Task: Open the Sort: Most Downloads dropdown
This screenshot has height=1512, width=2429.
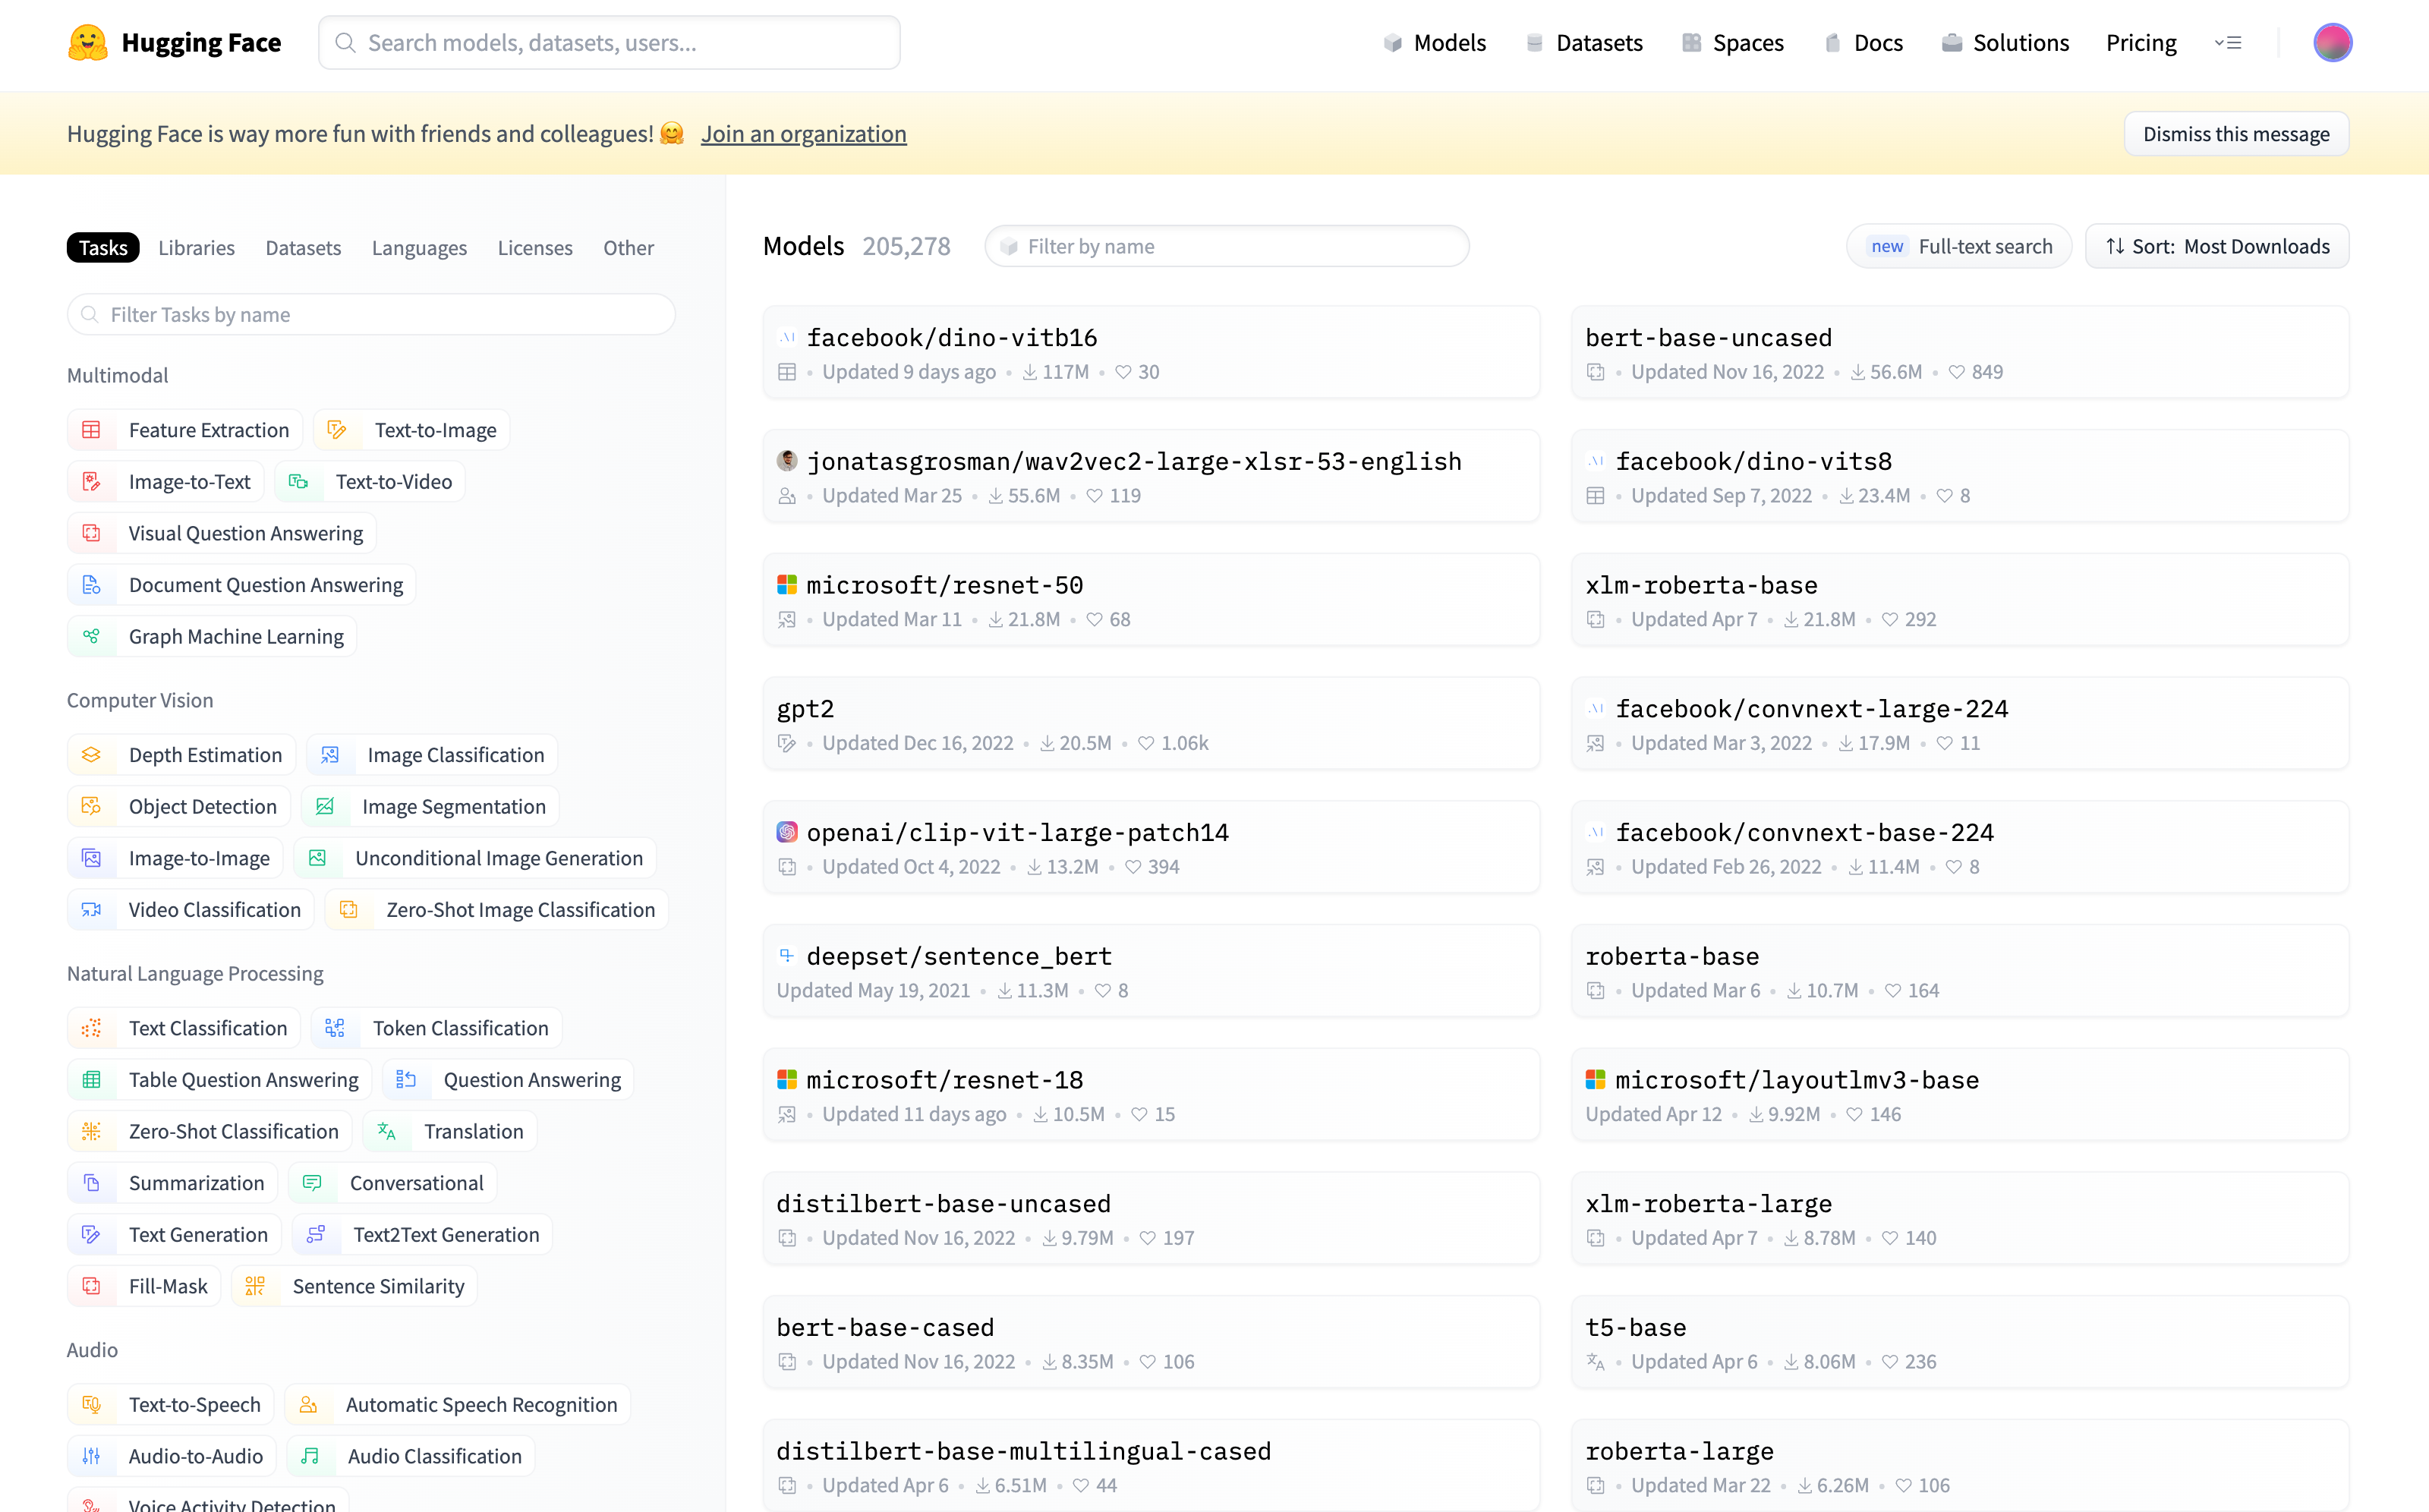Action: tap(2217, 246)
